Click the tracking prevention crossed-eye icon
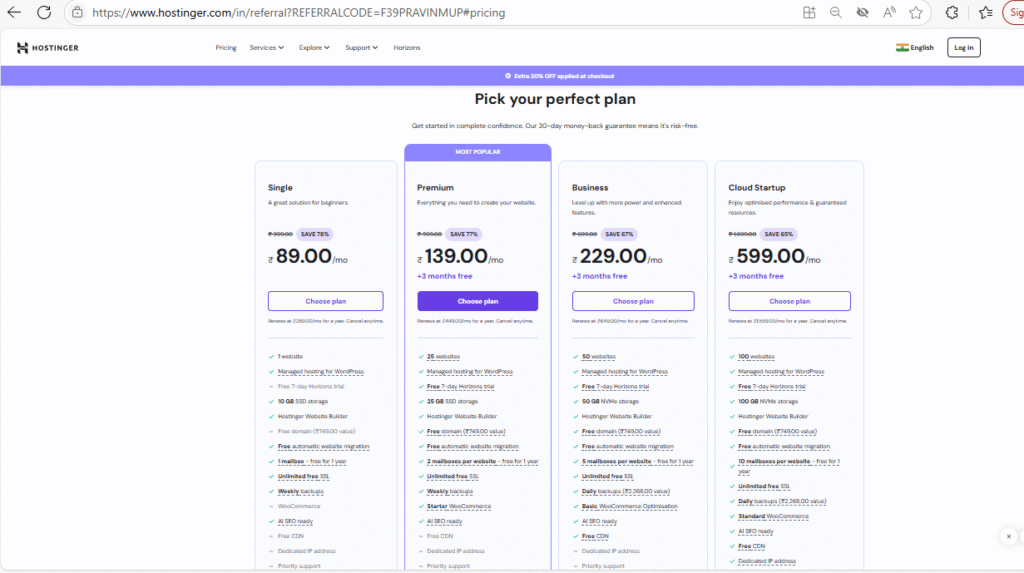This screenshot has width=1024, height=573. [862, 13]
